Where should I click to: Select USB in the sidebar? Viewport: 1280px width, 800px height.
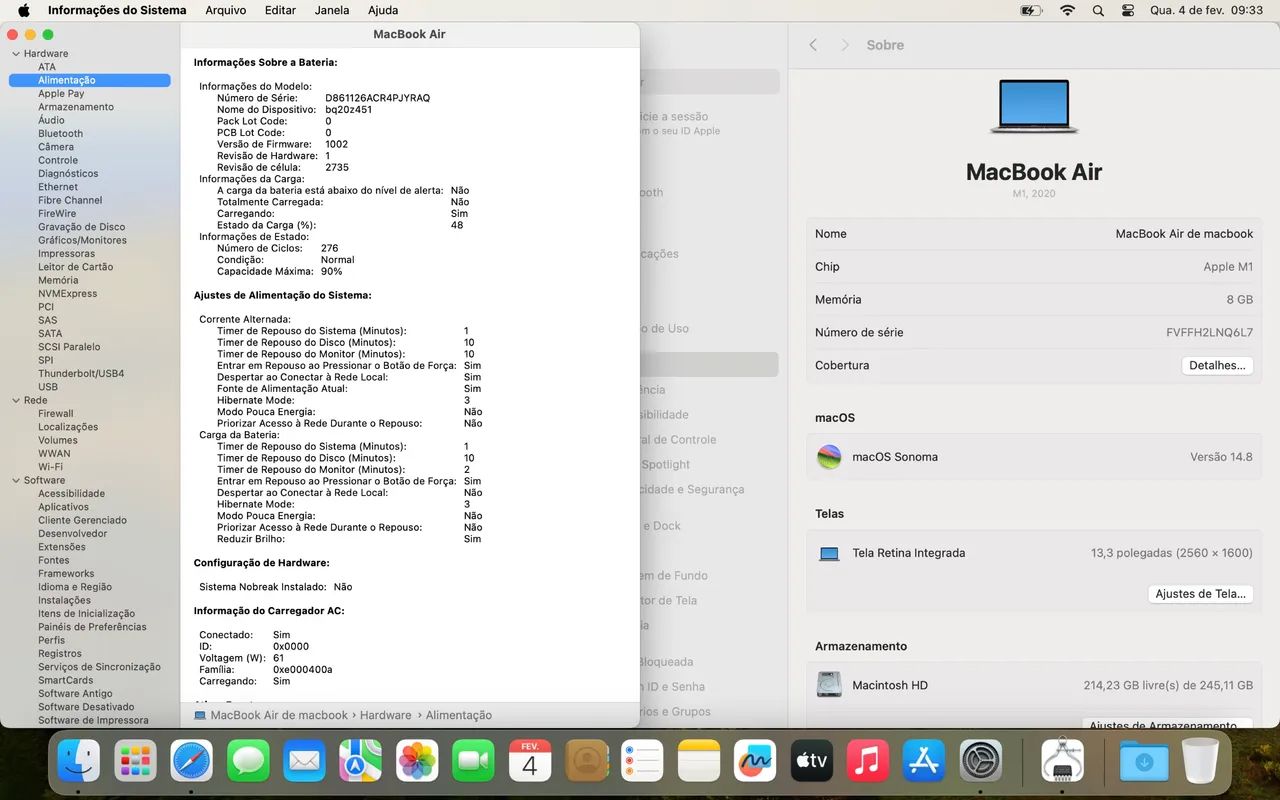48,387
